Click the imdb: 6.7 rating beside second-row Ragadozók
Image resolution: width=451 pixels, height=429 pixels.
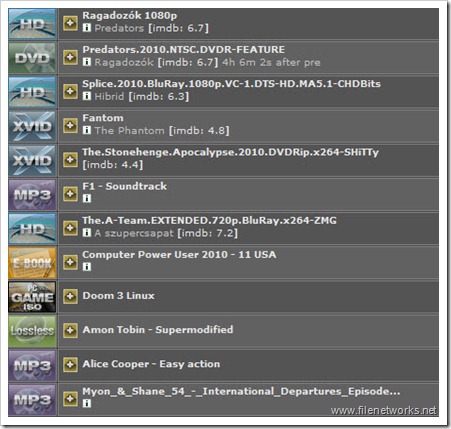[x=188, y=62]
